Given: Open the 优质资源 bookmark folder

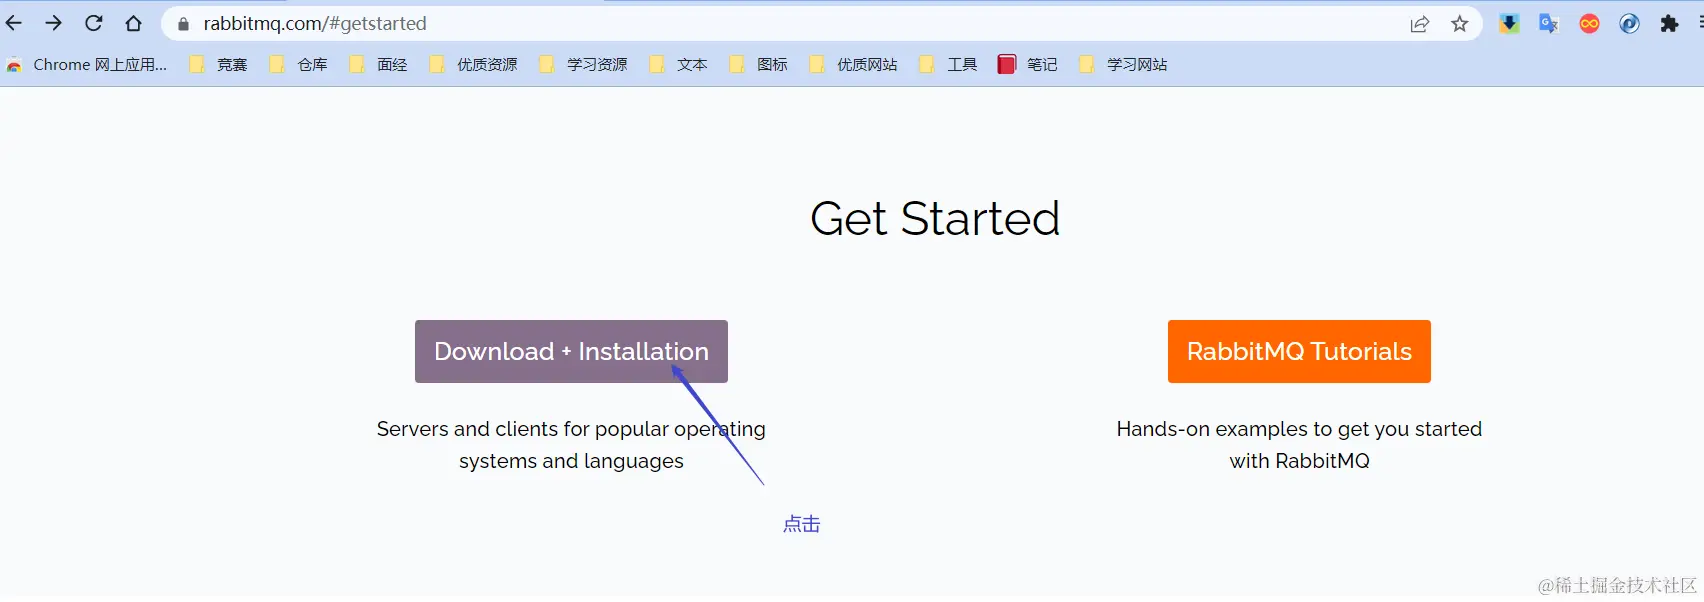Looking at the screenshot, I should click(473, 65).
